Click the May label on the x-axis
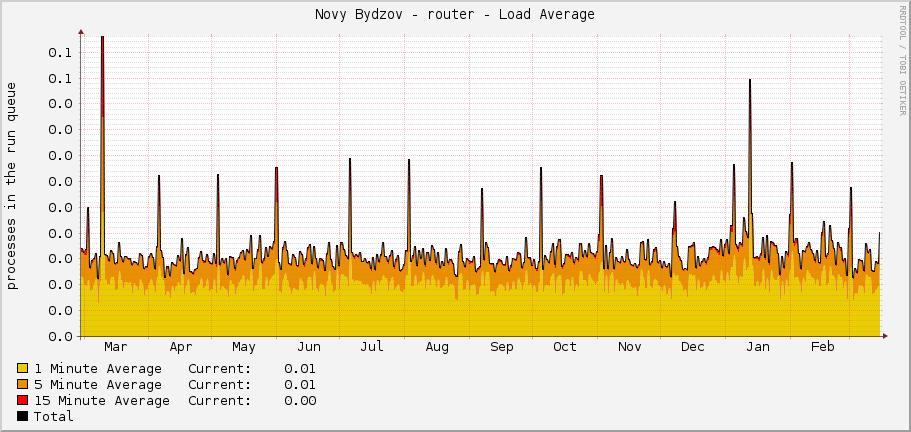The image size is (911, 432). click(x=243, y=347)
